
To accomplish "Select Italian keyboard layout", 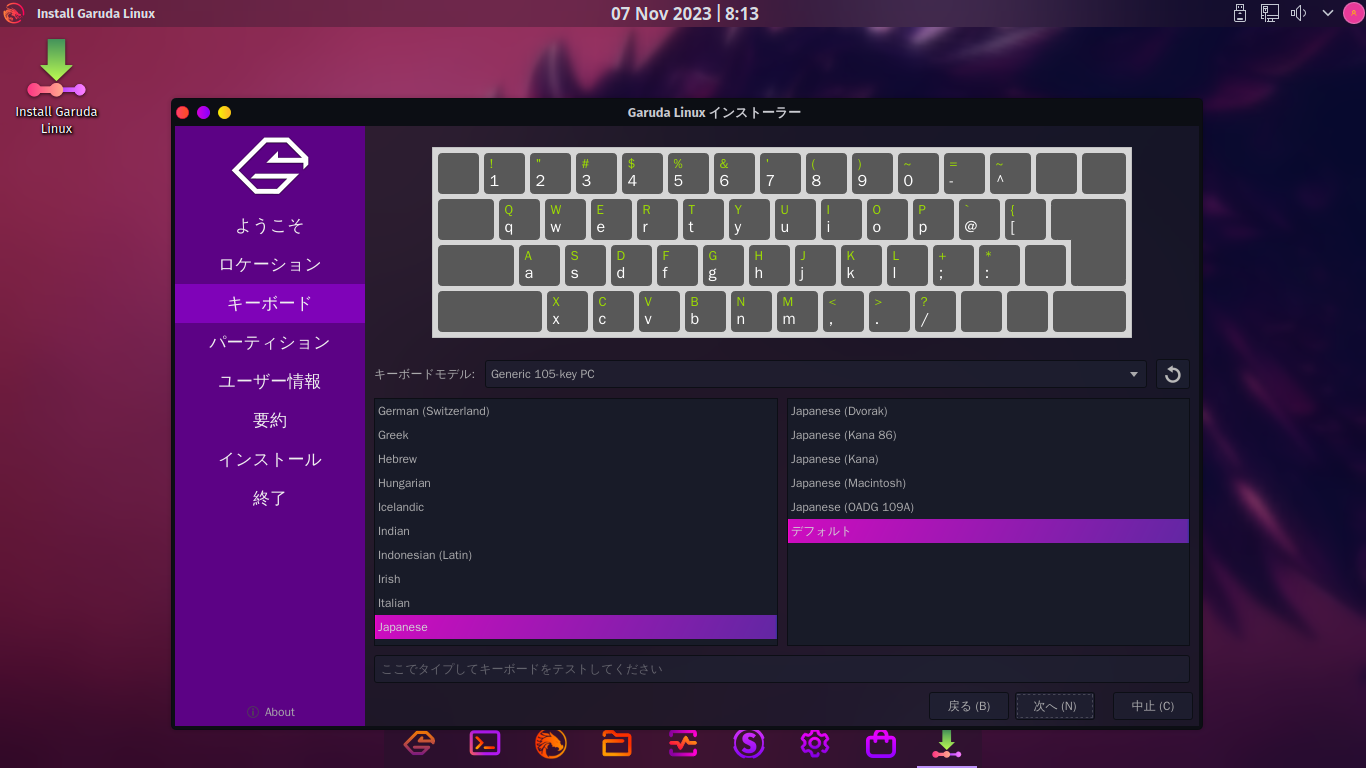I will click(576, 603).
